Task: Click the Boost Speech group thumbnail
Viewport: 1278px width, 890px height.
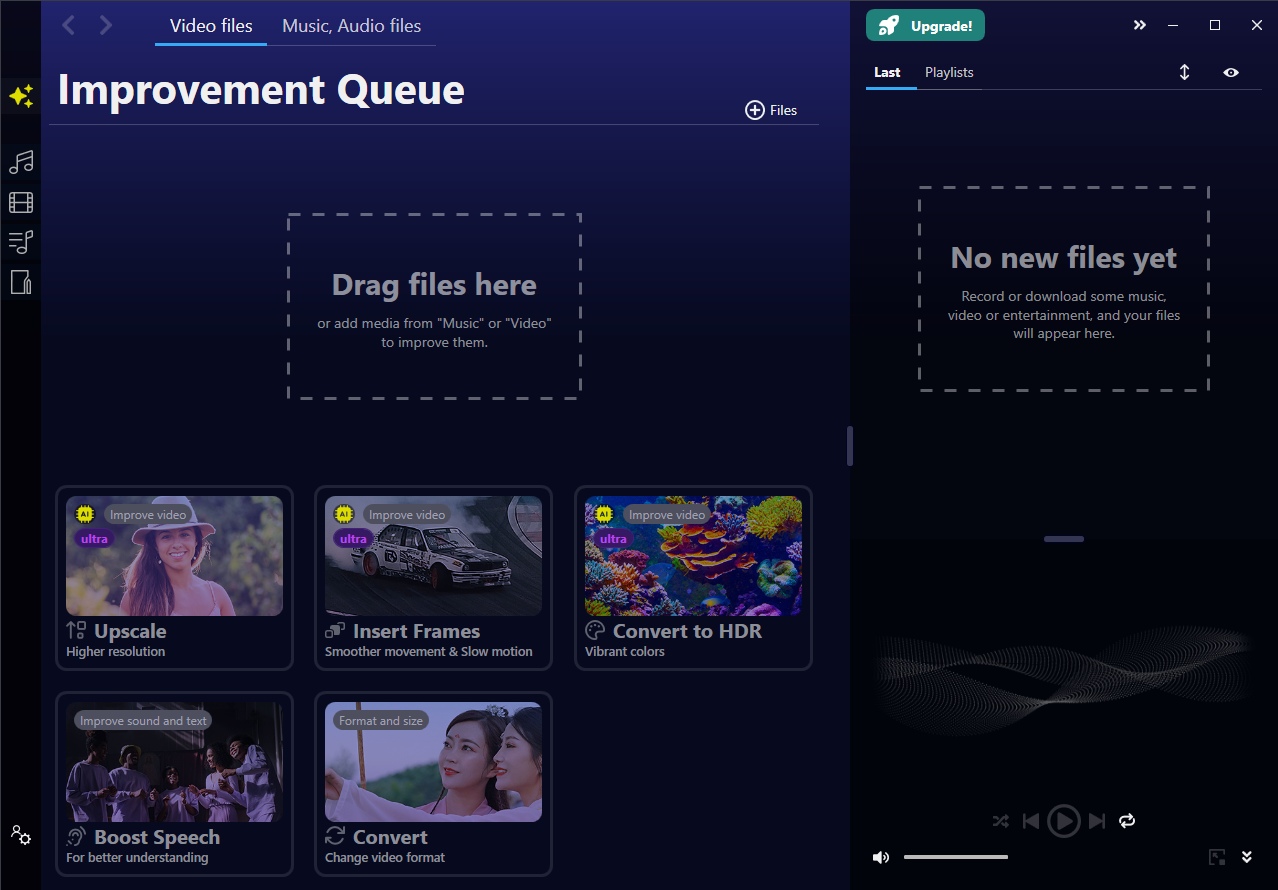Action: [x=174, y=762]
